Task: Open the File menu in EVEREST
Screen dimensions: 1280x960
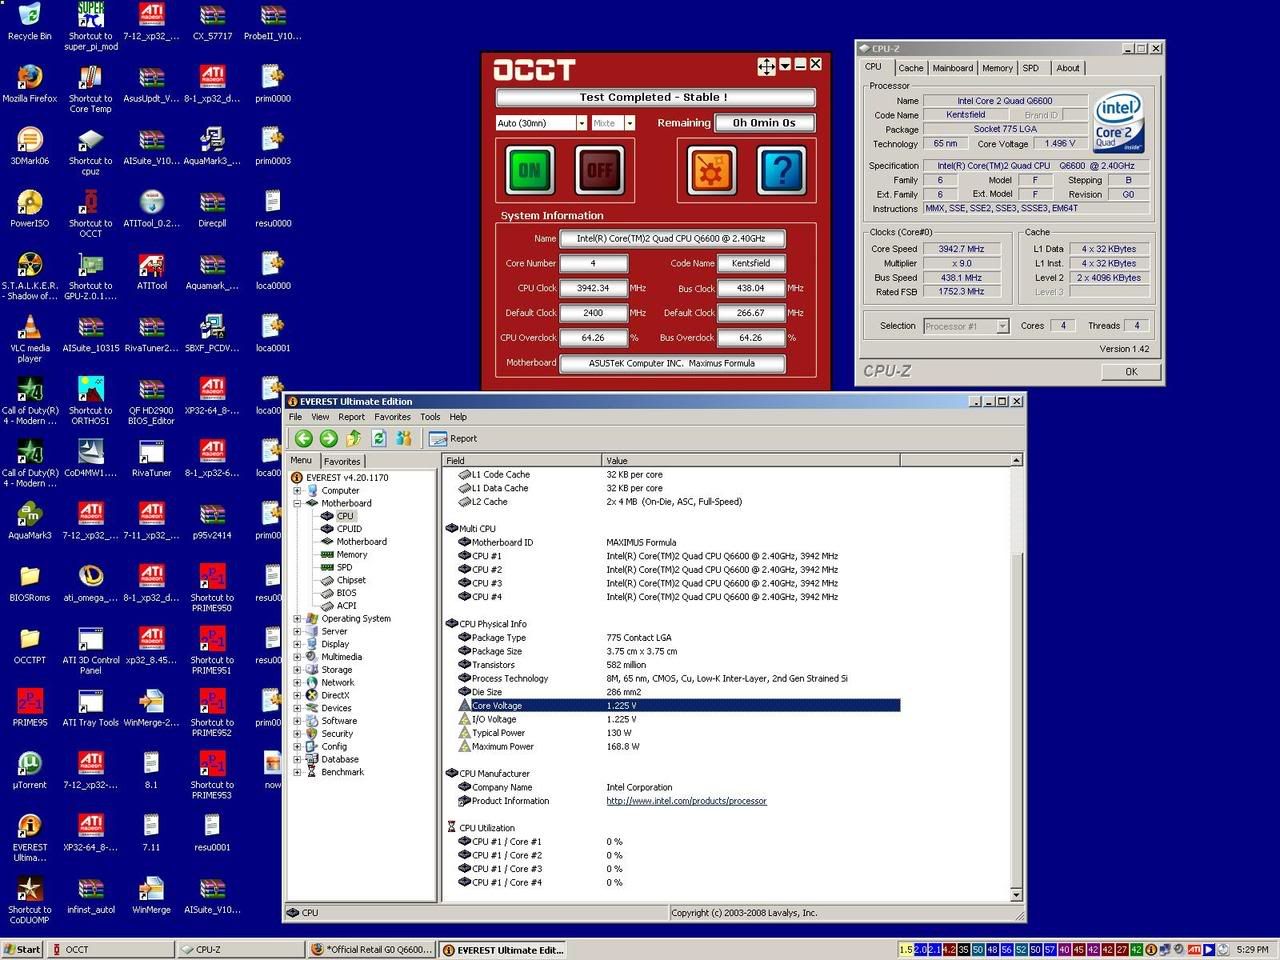Action: pos(295,417)
